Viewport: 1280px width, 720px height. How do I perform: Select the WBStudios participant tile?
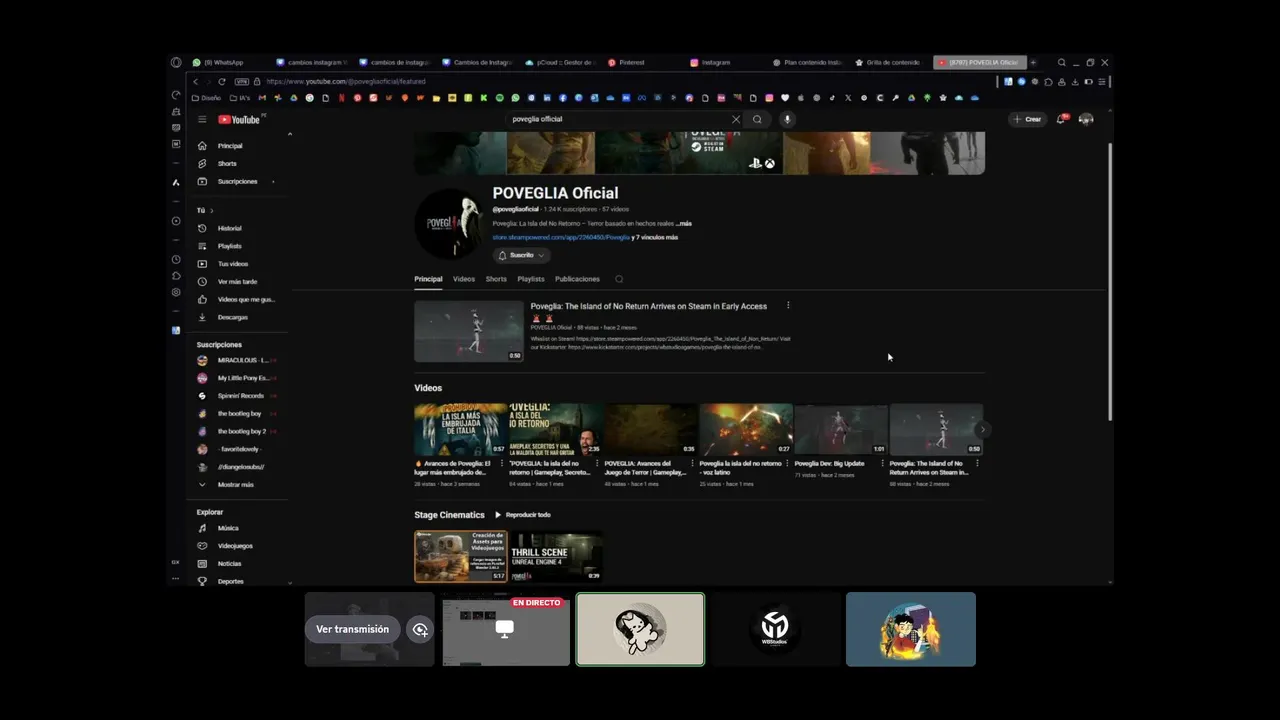pyautogui.click(x=775, y=629)
